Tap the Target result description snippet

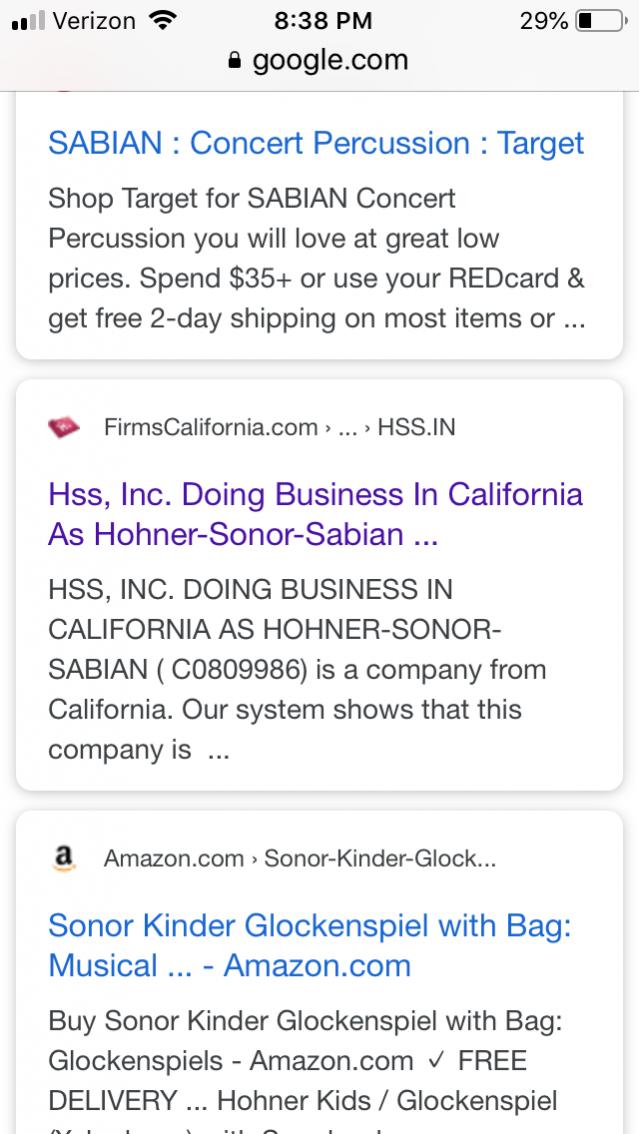pos(316,259)
